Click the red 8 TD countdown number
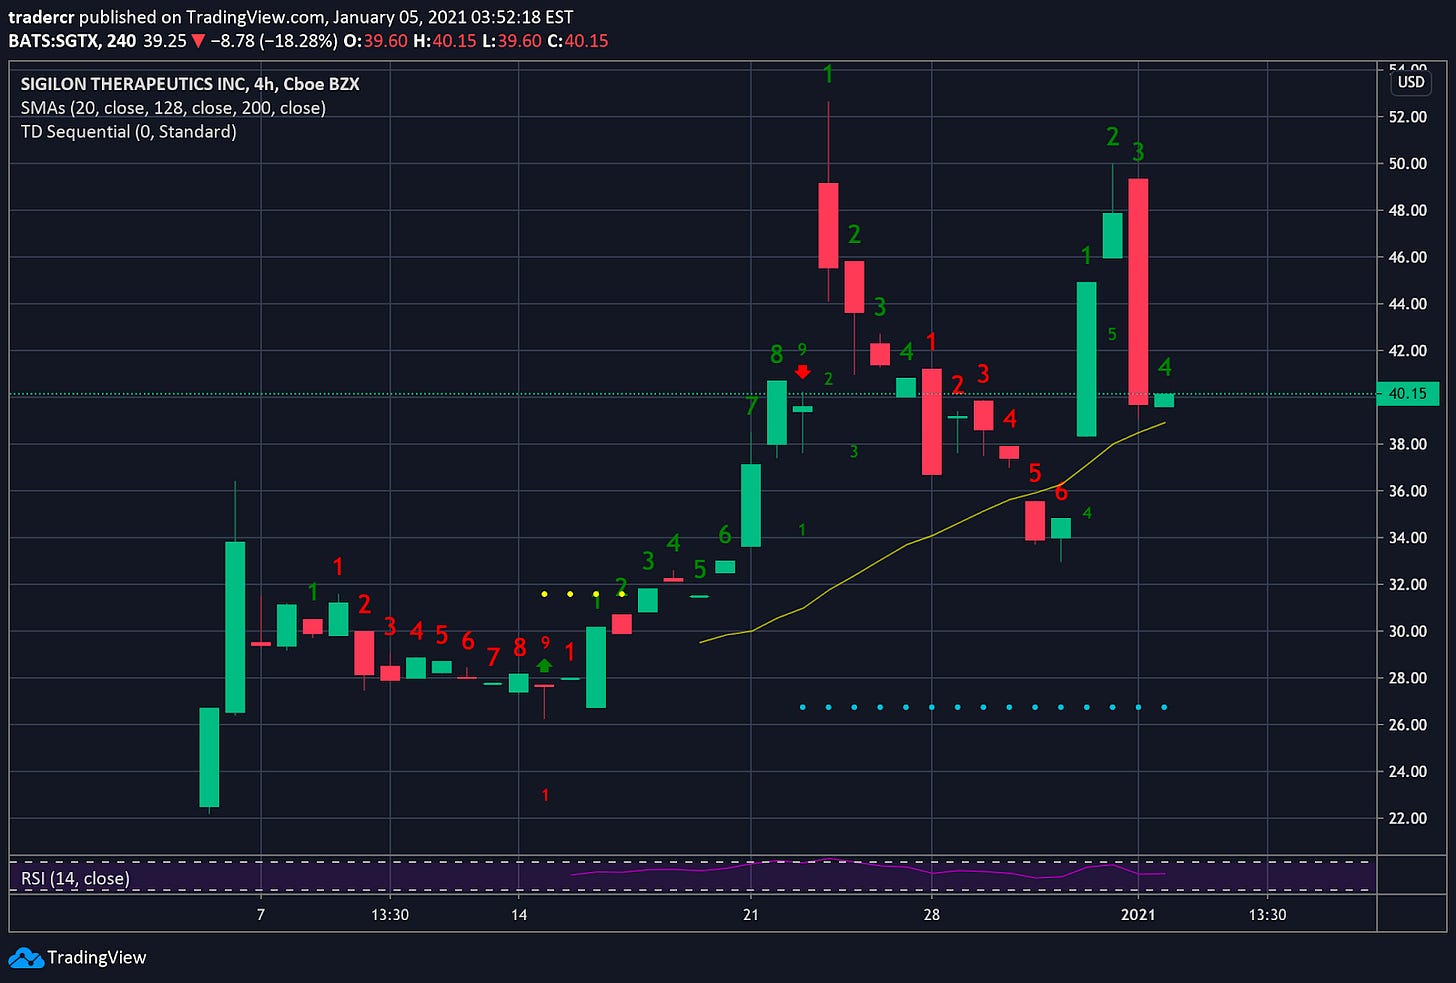The image size is (1456, 983). (519, 648)
